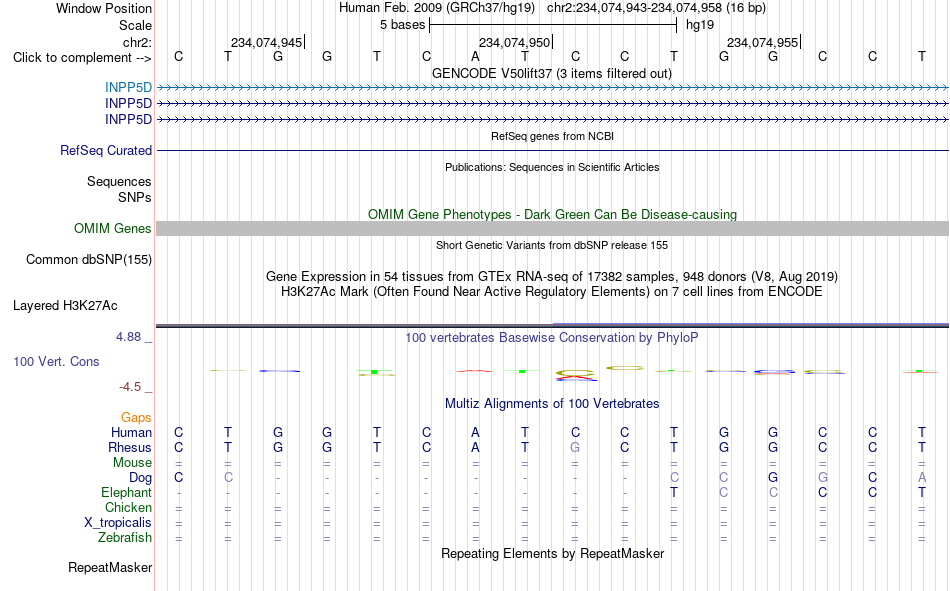Click 'Publications: Sequences in Scientific Articles' title
The width and height of the screenshot is (950, 591).
[552, 167]
